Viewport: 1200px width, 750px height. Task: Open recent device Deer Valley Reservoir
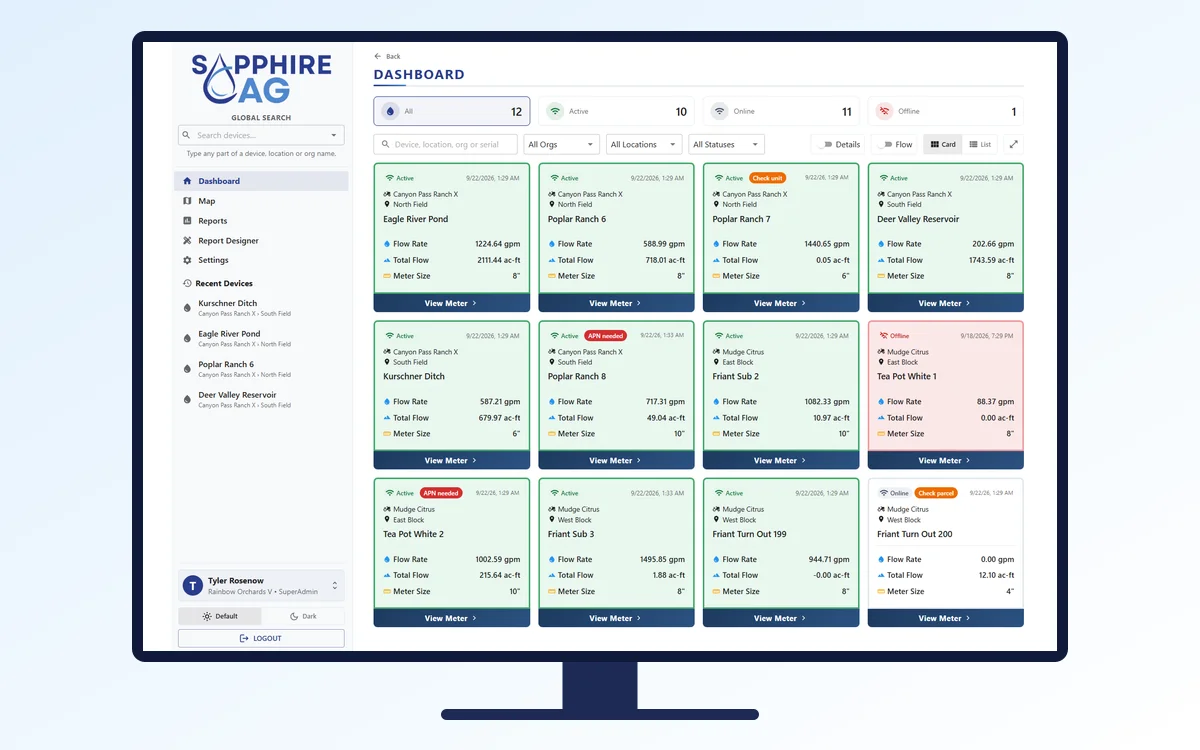pos(261,399)
